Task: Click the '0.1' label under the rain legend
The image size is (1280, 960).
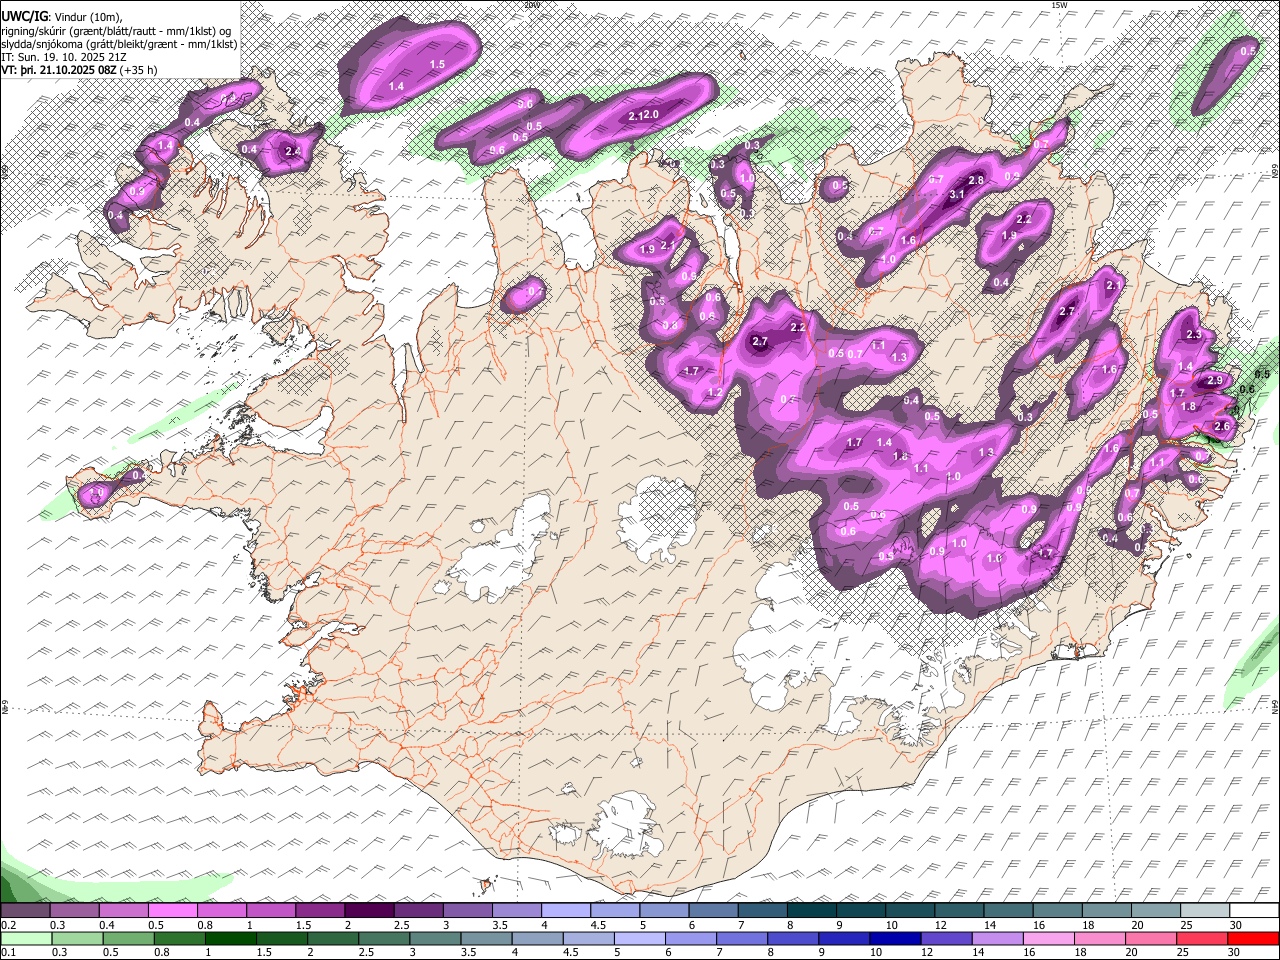Action: point(8,952)
